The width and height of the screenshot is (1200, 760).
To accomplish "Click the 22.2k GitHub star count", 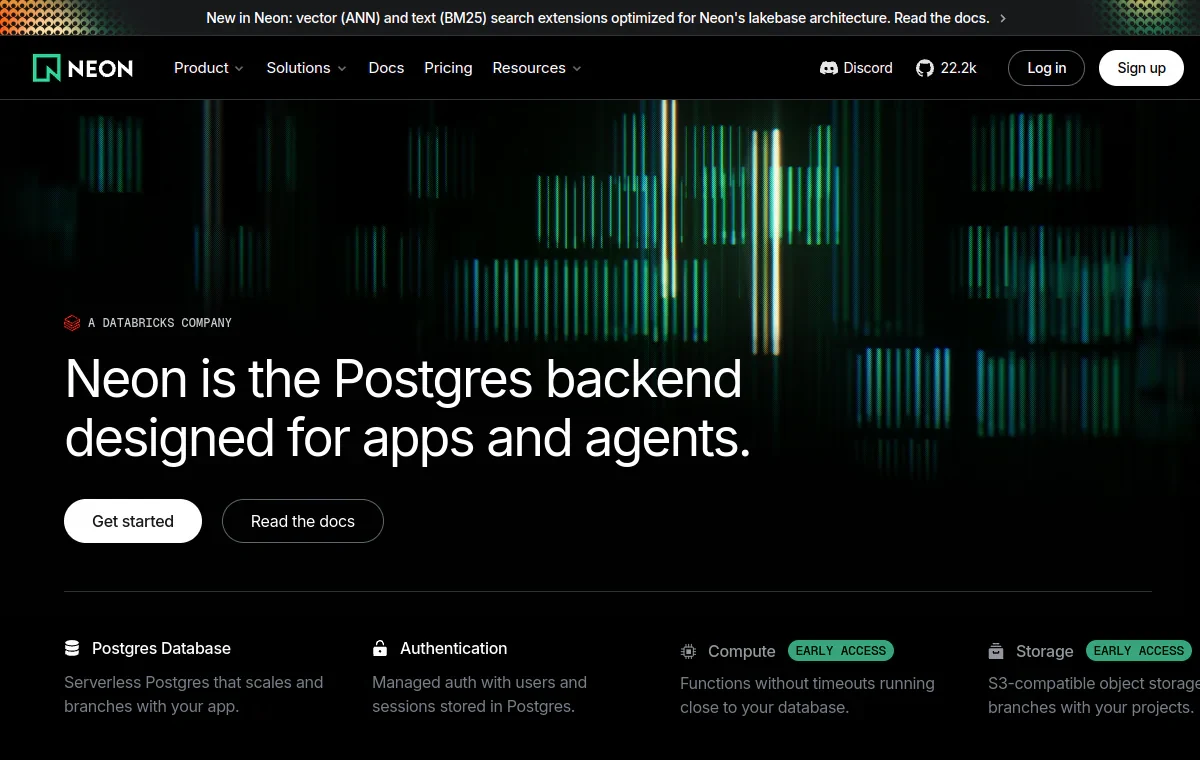I will [x=959, y=68].
